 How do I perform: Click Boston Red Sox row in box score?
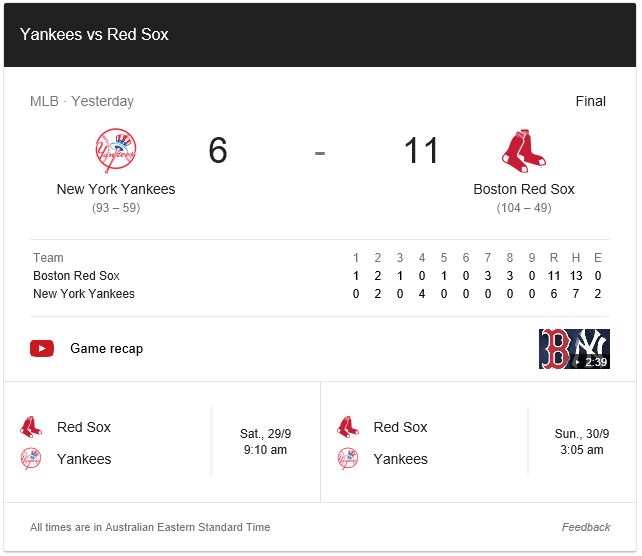(x=319, y=276)
